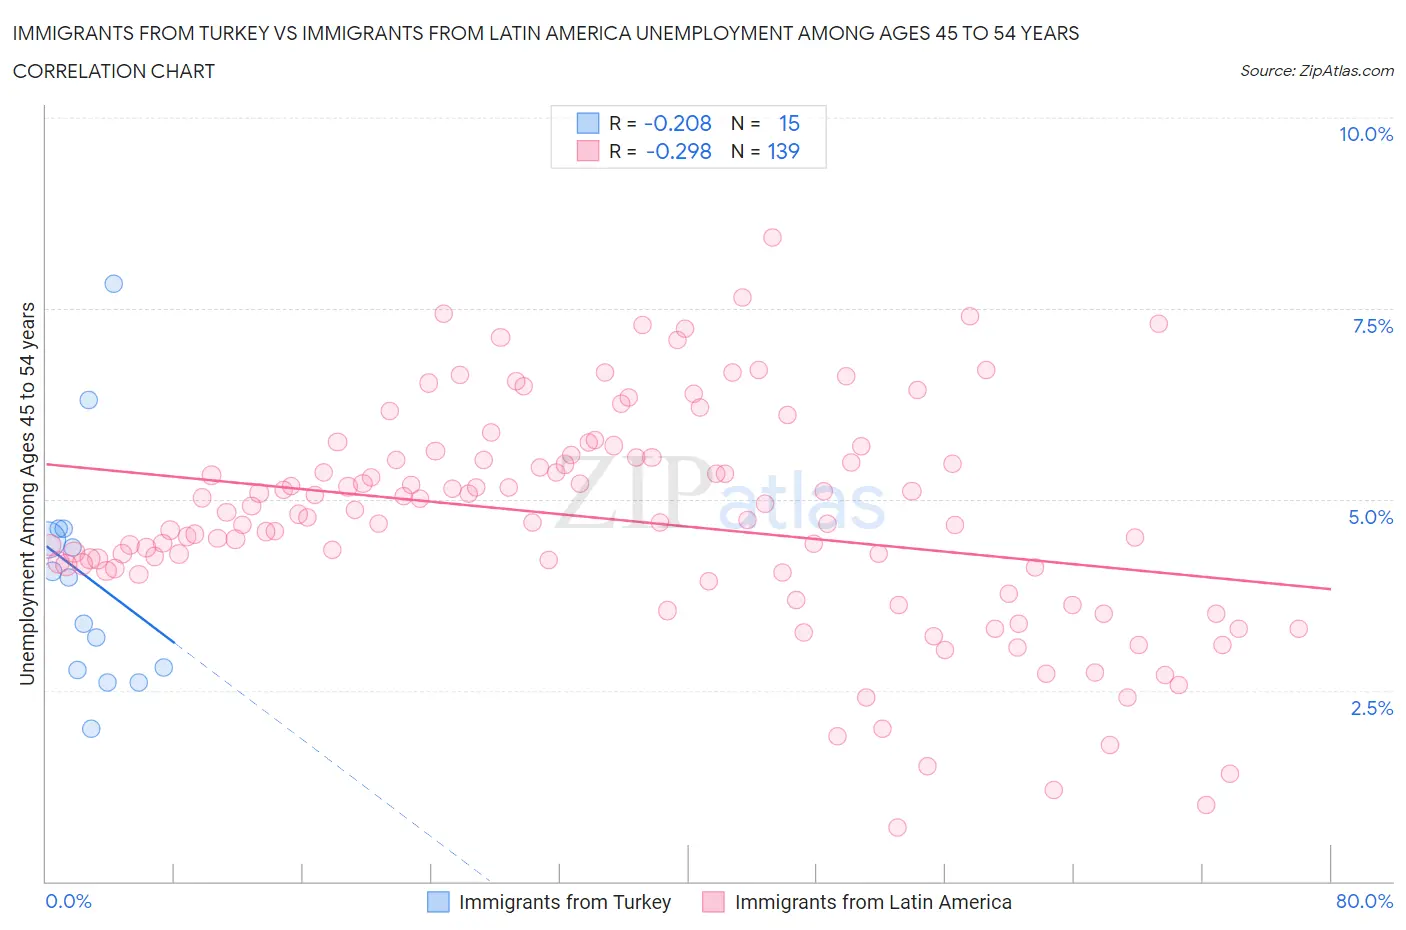Open the Source: ZipAtlas.com link
This screenshot has height=930, width=1406.
pyautogui.click(x=1316, y=71)
